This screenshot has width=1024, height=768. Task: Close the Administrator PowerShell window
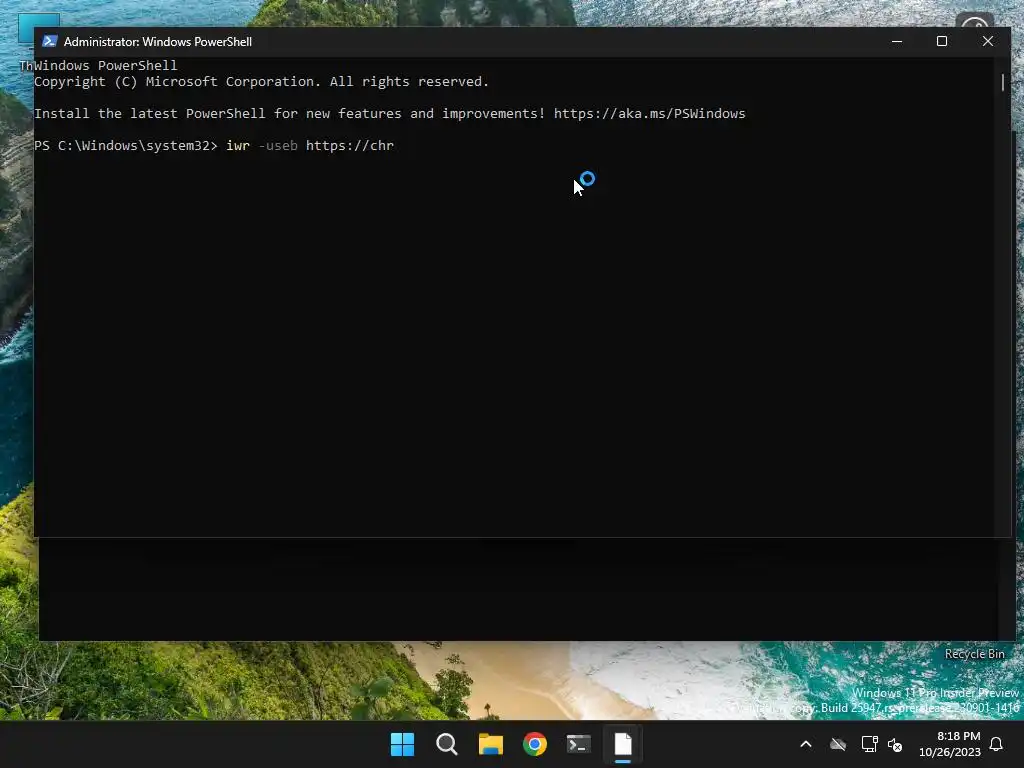pyautogui.click(x=987, y=41)
